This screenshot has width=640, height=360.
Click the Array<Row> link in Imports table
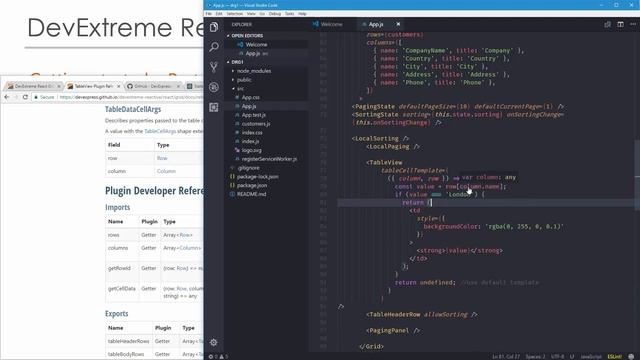click(x=178, y=235)
